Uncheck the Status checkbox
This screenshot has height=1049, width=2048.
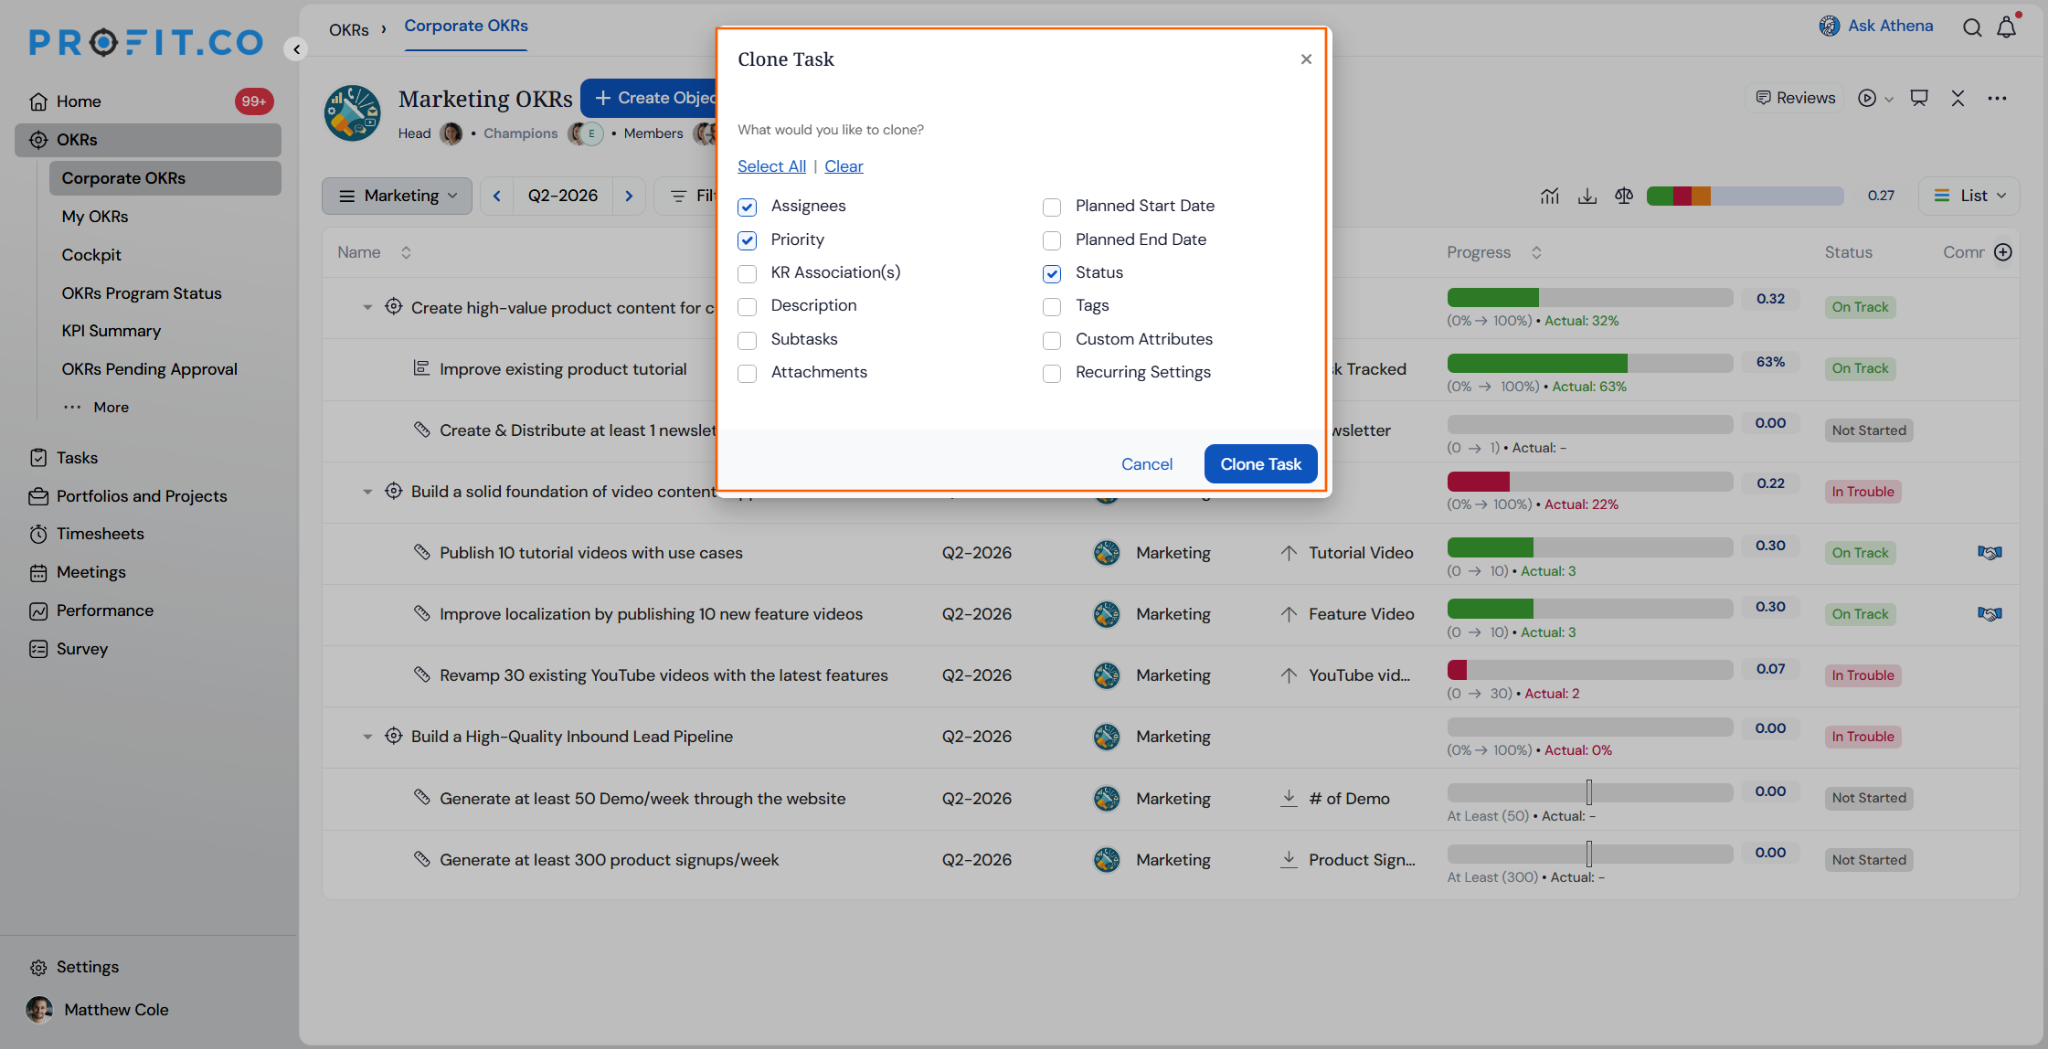[1052, 274]
